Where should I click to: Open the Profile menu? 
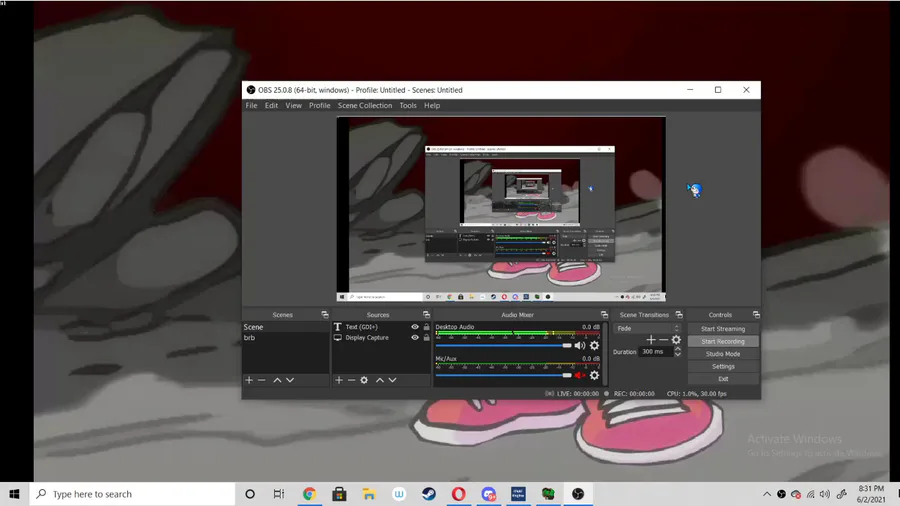coord(320,106)
